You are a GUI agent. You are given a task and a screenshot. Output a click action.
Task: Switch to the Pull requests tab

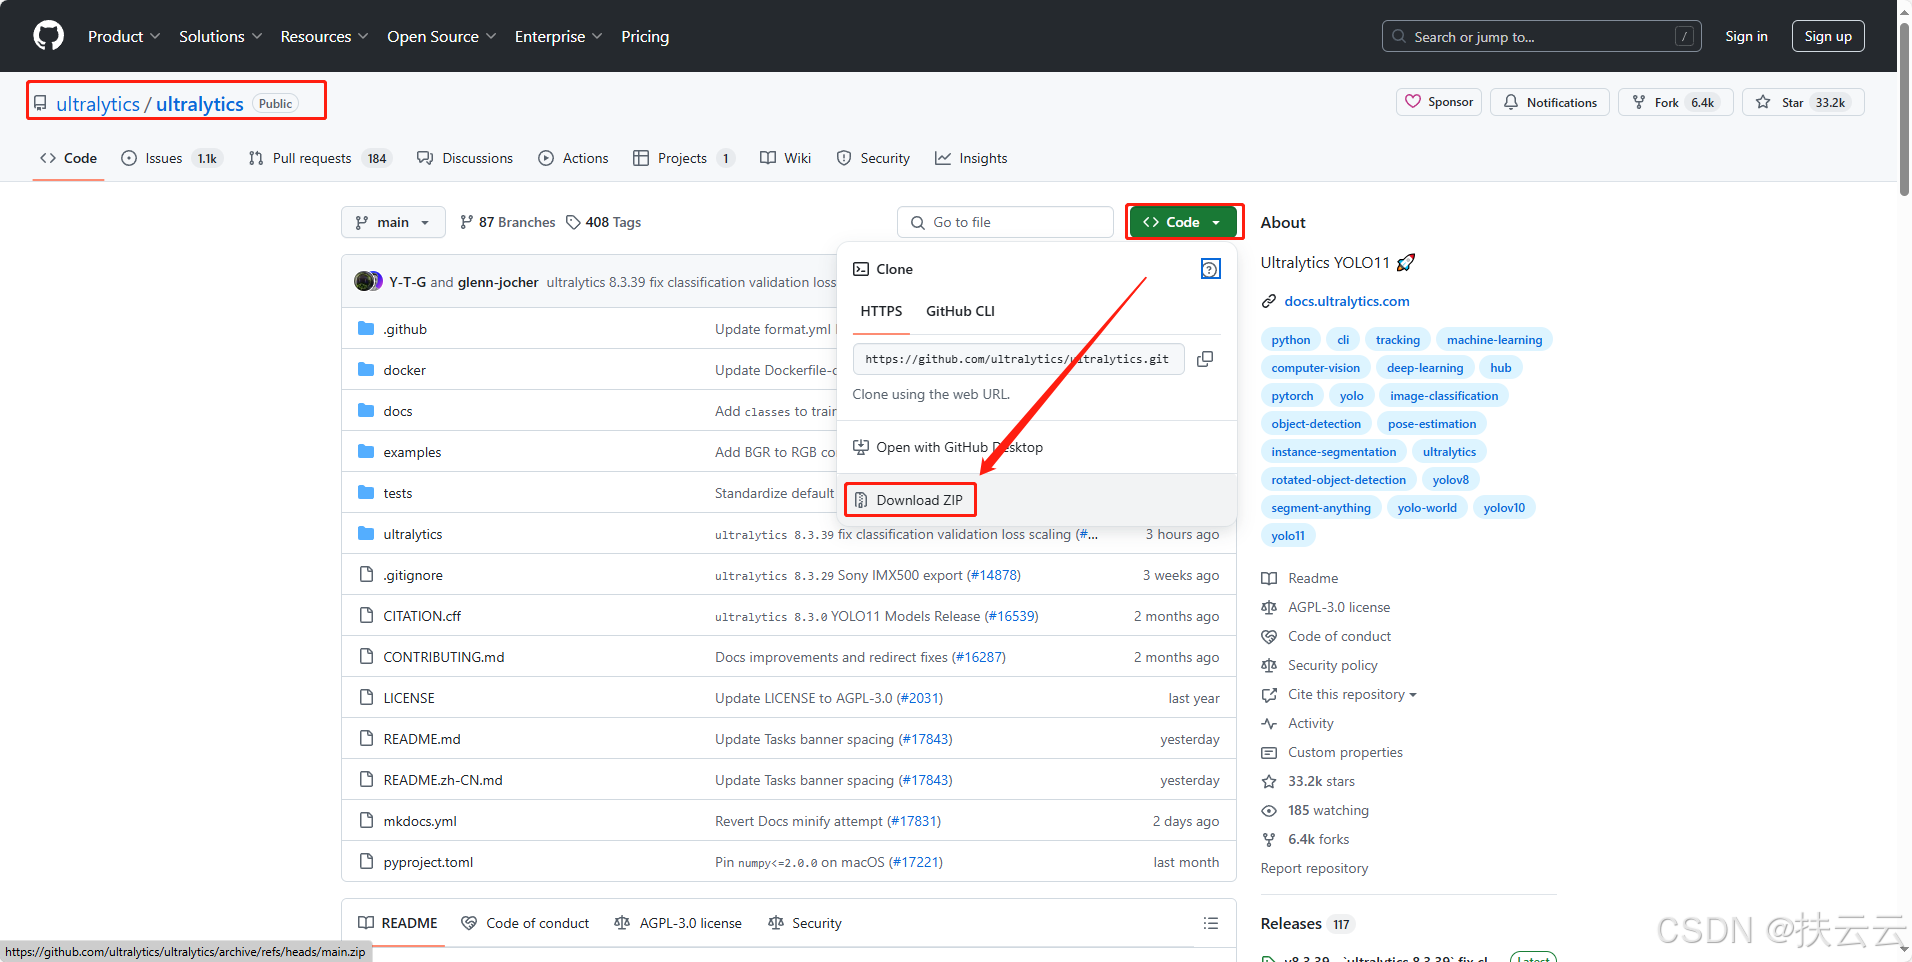(x=319, y=158)
